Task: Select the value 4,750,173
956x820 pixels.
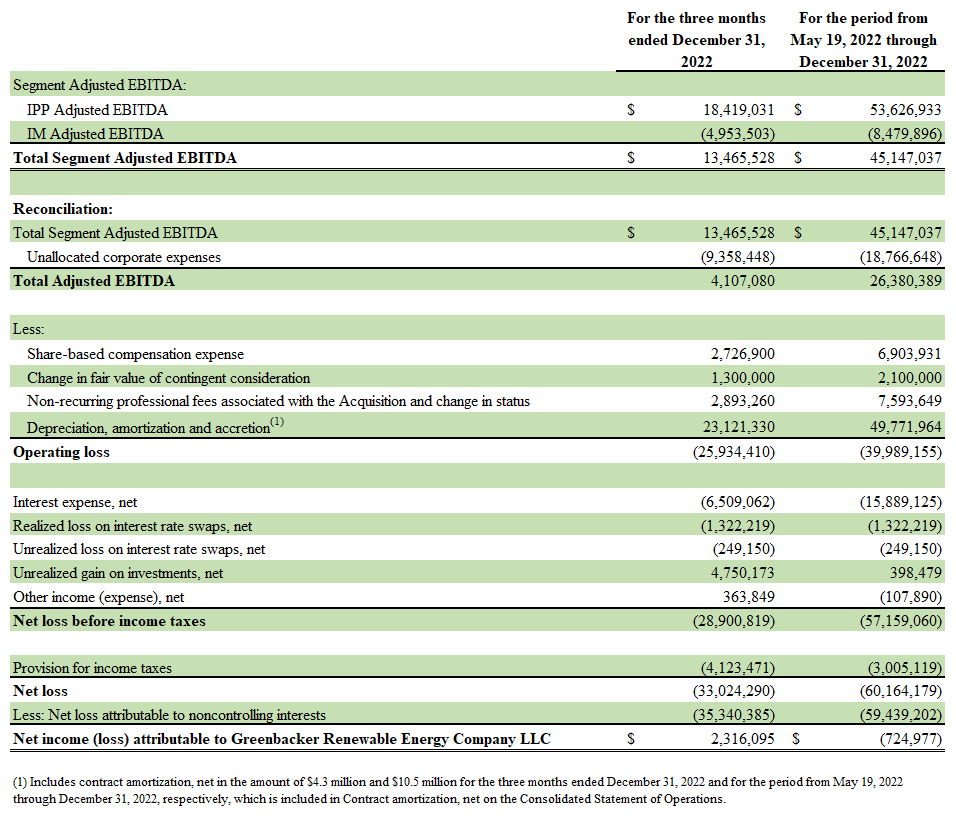Action: 743,573
